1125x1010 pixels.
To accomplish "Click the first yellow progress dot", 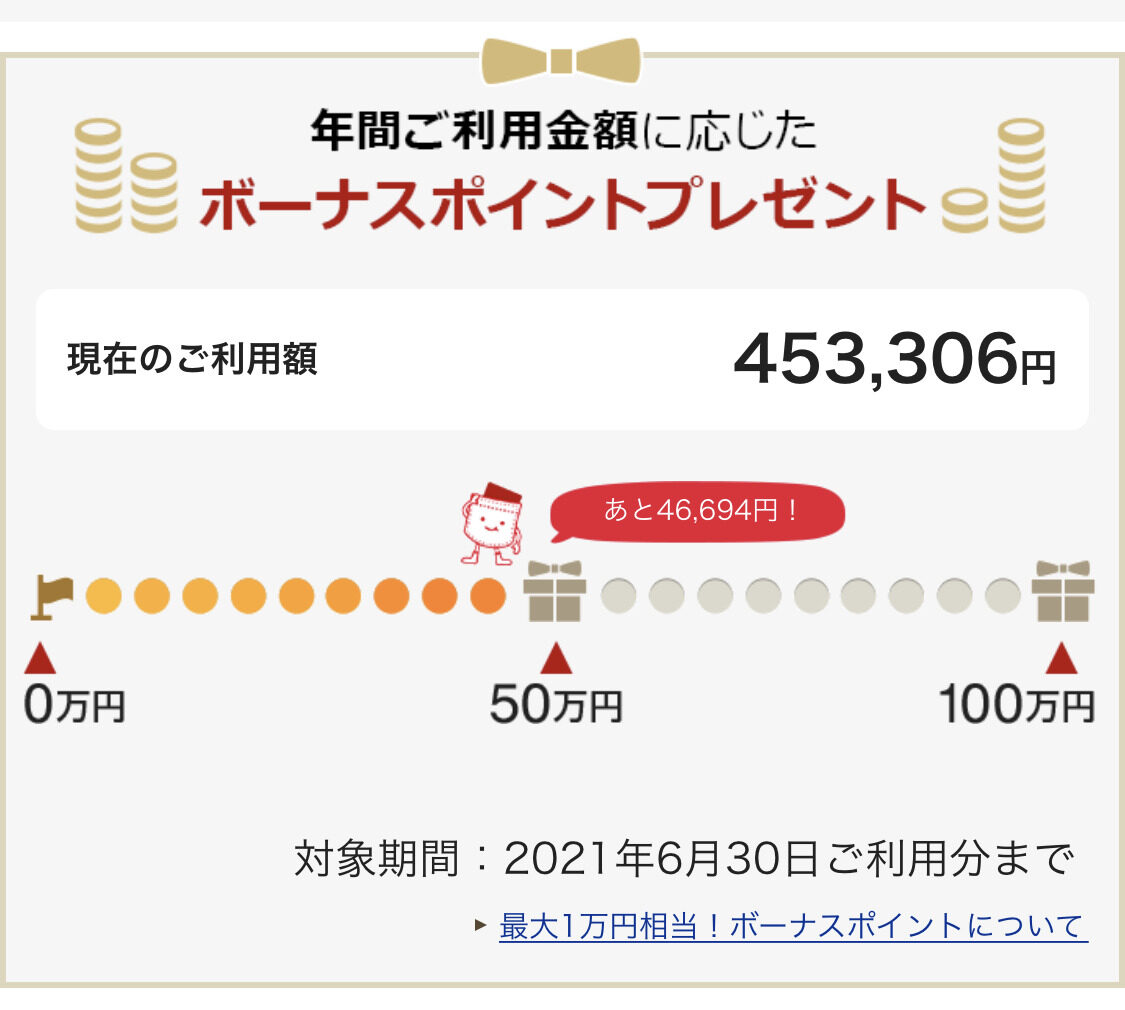I will pos(103,596).
